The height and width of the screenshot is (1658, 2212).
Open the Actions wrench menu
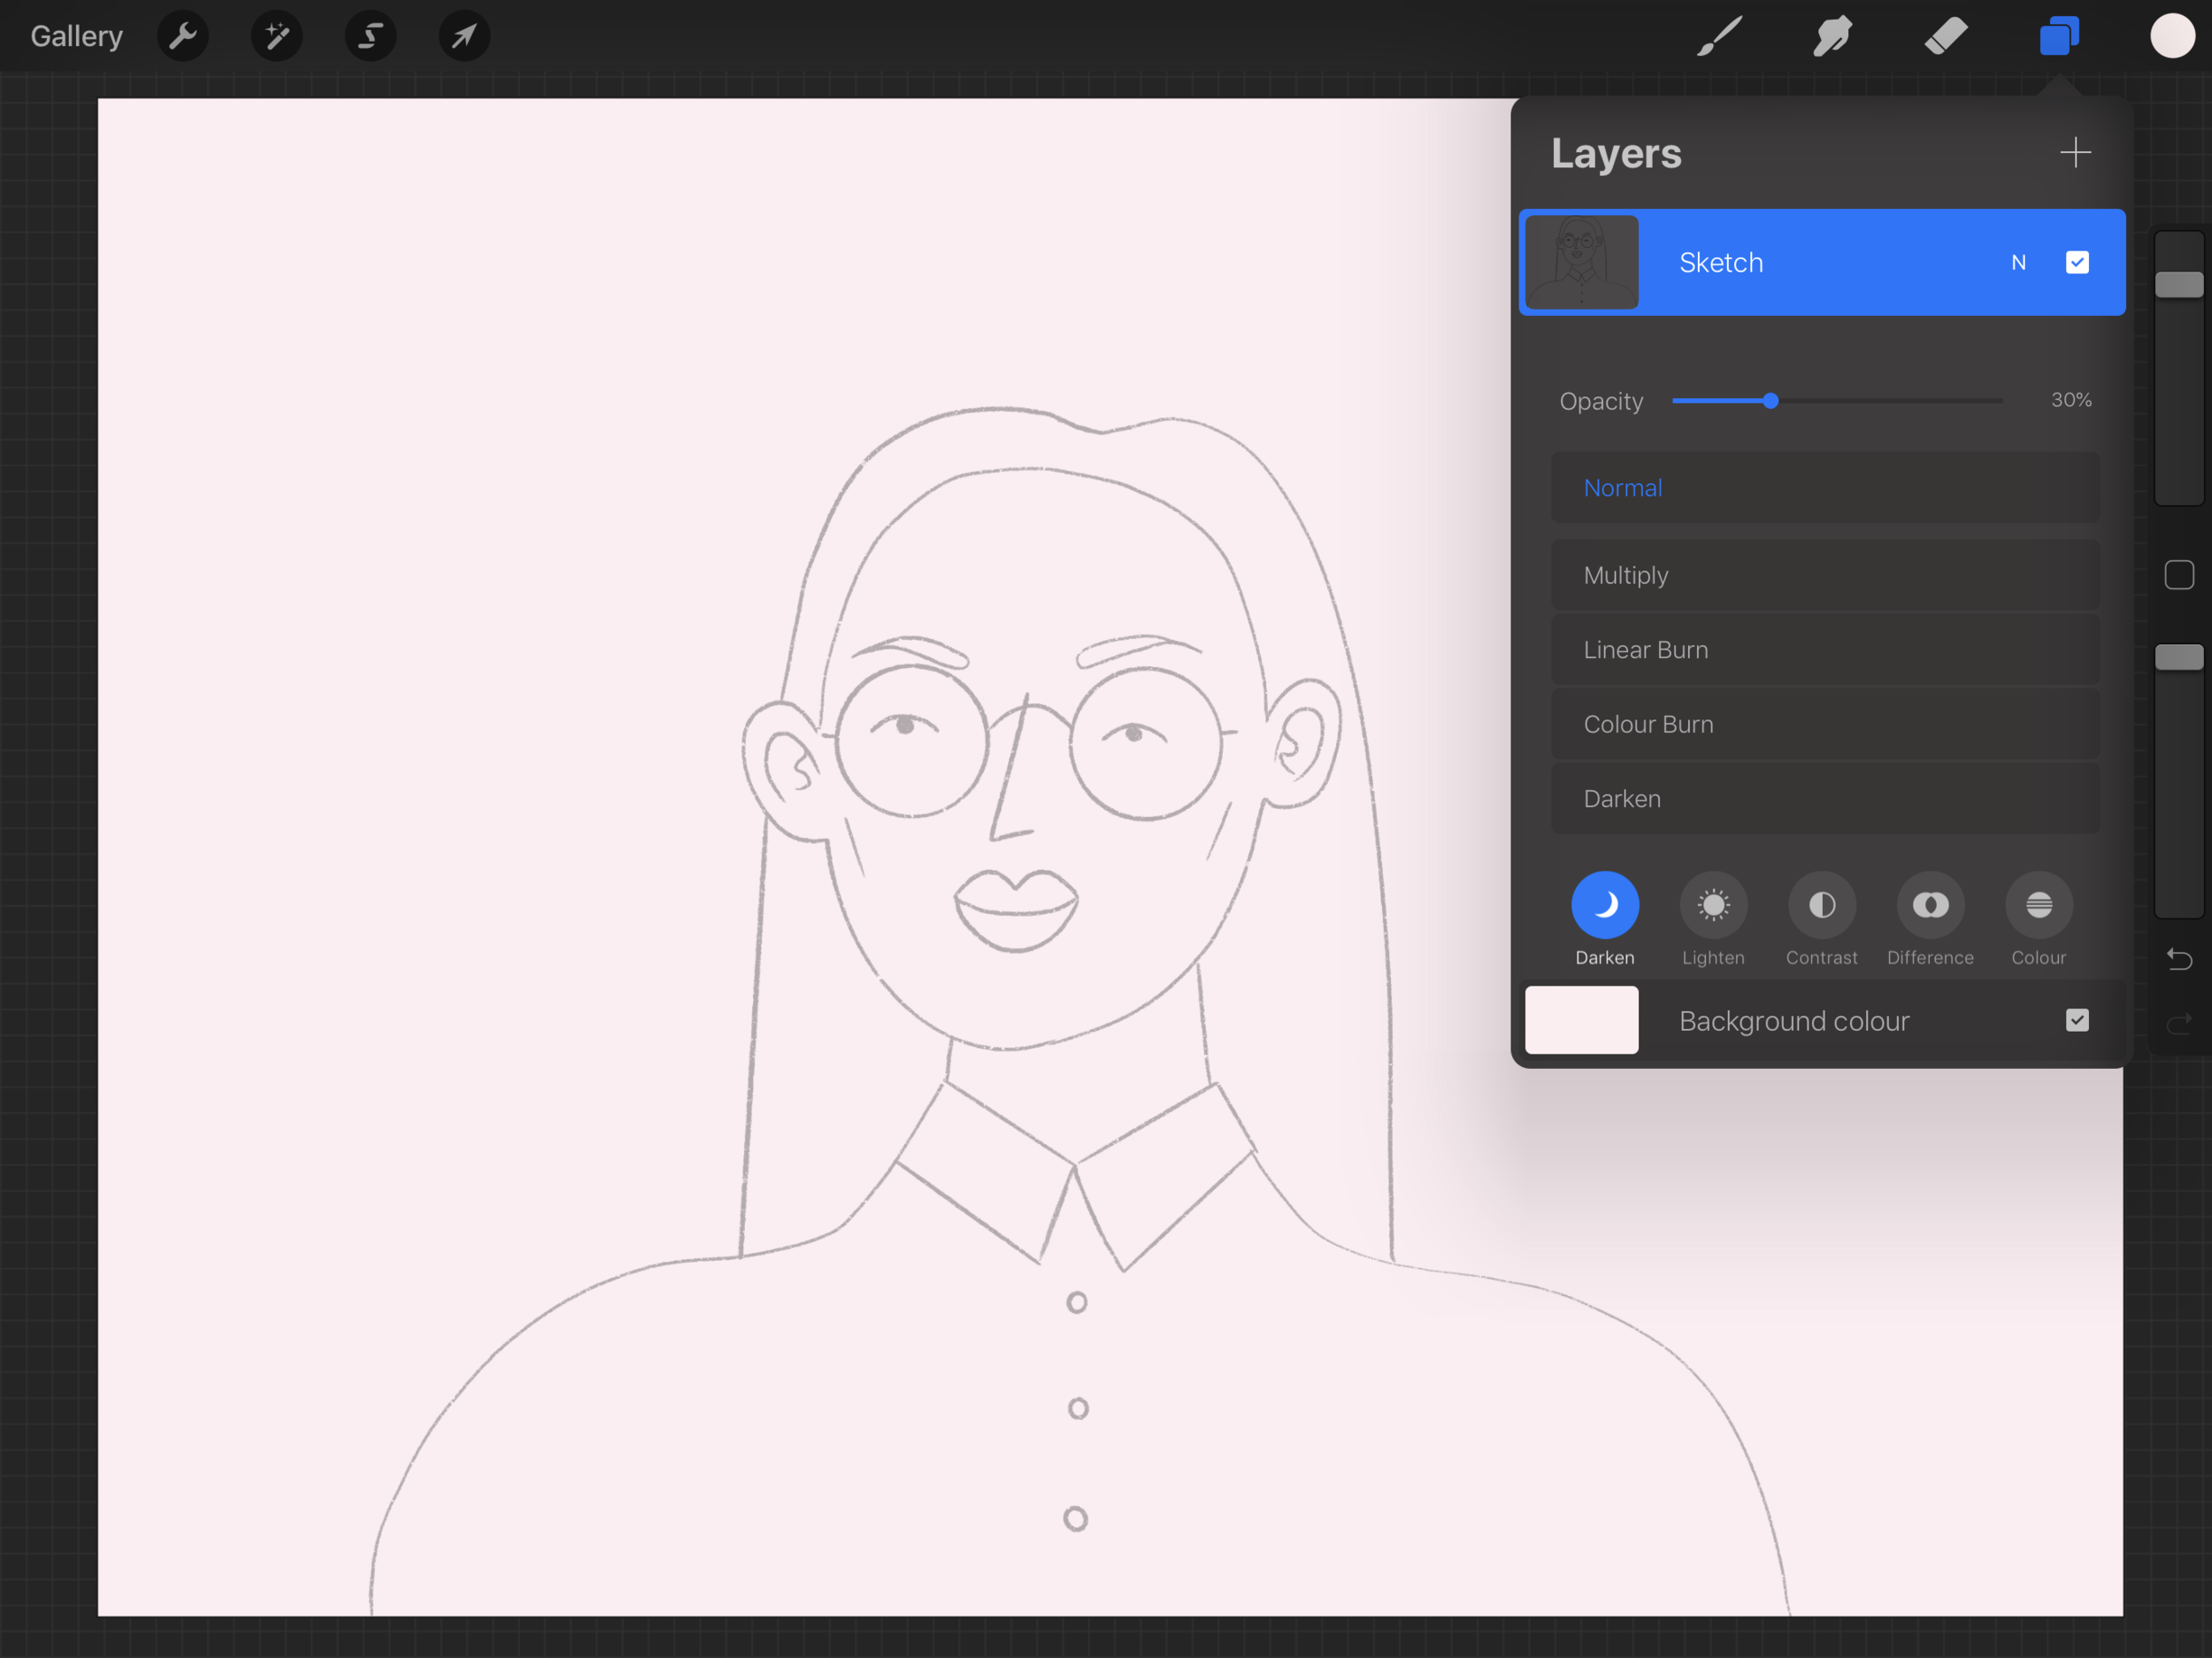coord(183,37)
